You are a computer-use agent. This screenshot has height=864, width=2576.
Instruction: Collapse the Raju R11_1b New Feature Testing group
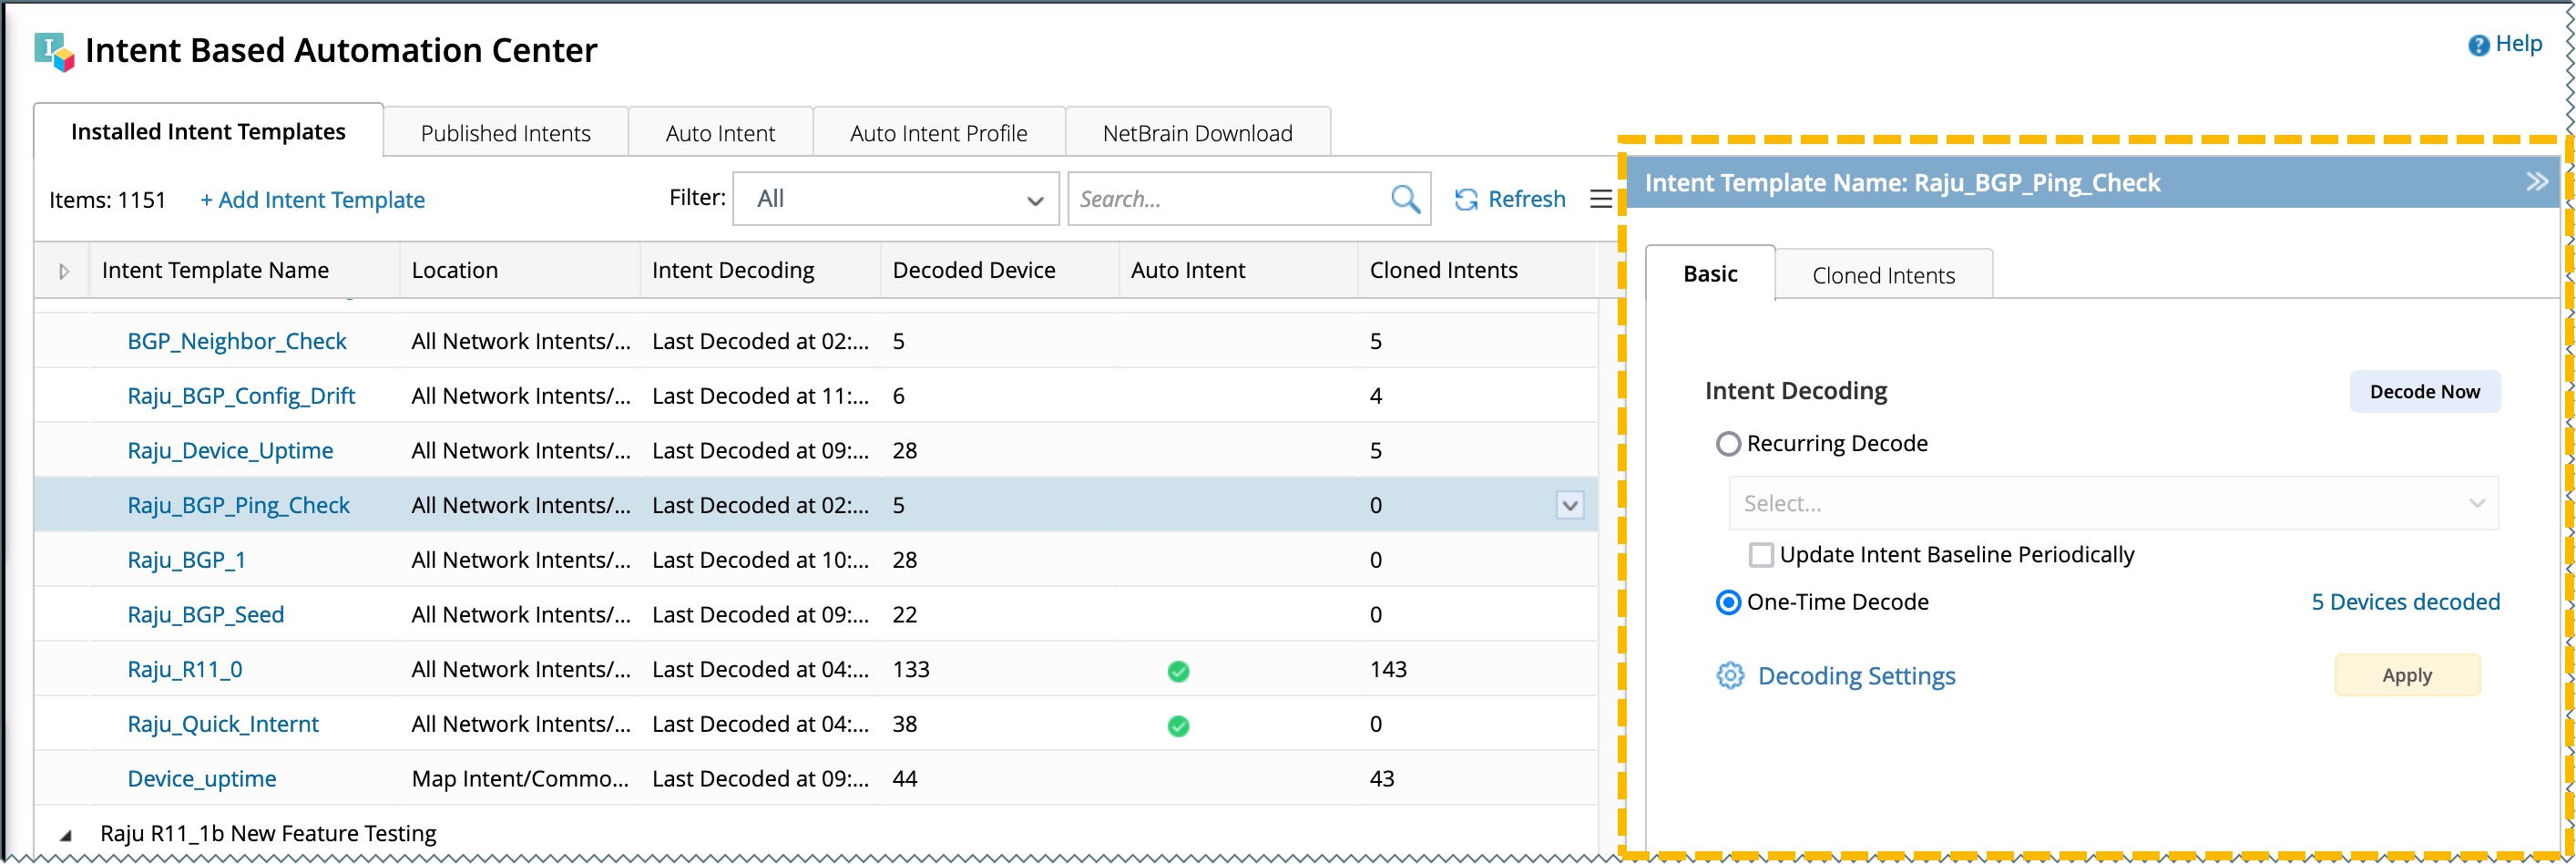(65, 835)
